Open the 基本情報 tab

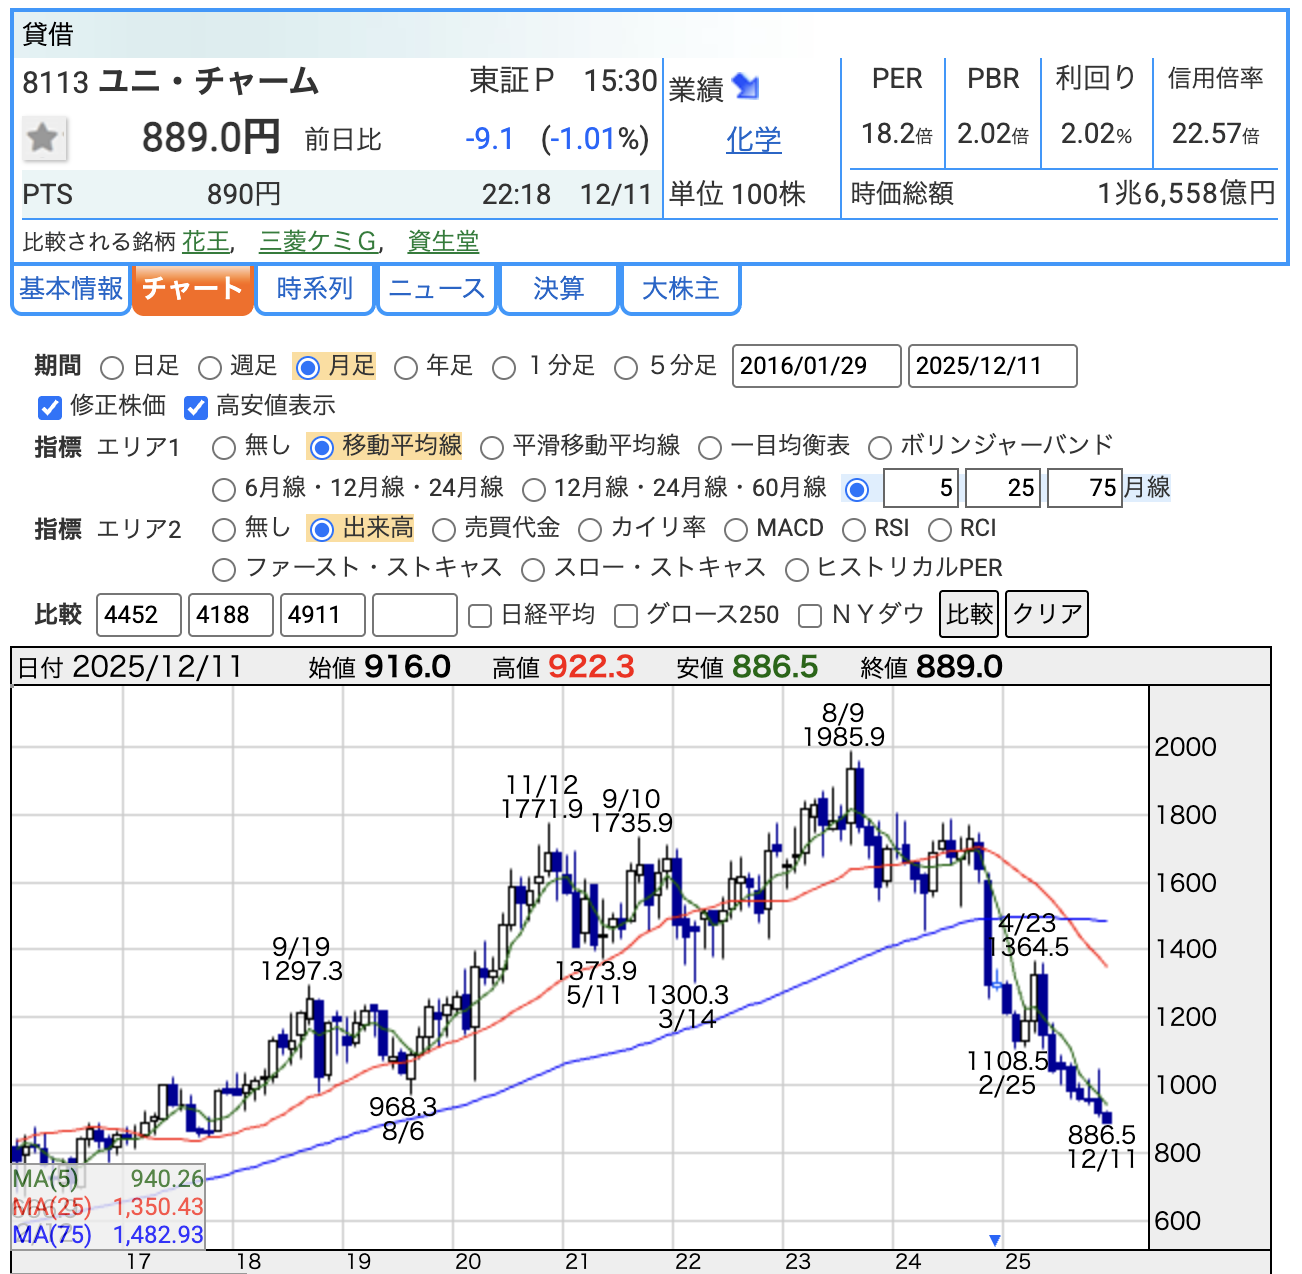pyautogui.click(x=71, y=289)
